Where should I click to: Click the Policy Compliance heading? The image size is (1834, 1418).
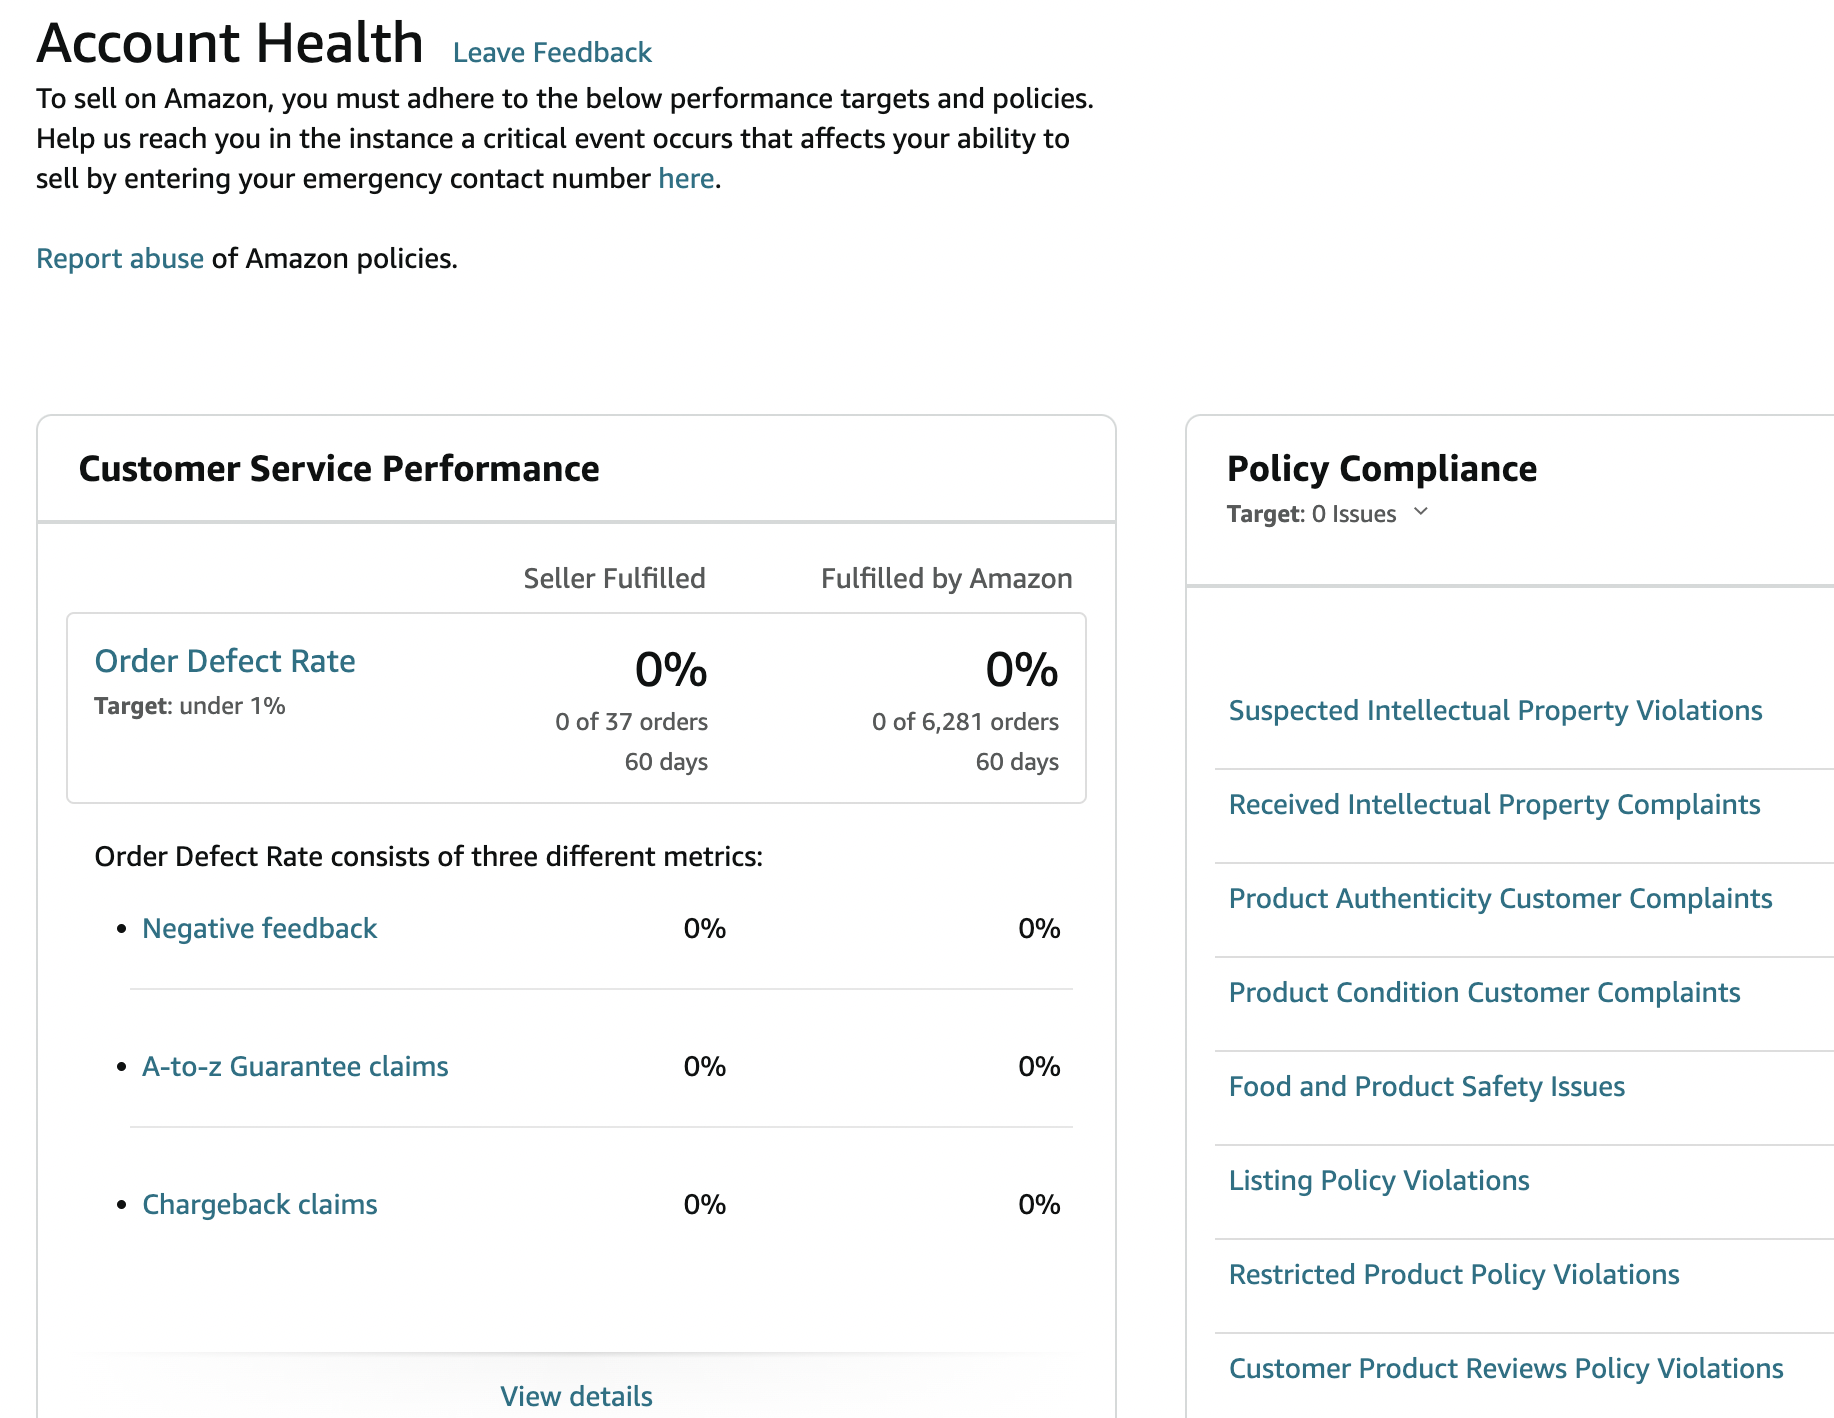coord(1381,468)
